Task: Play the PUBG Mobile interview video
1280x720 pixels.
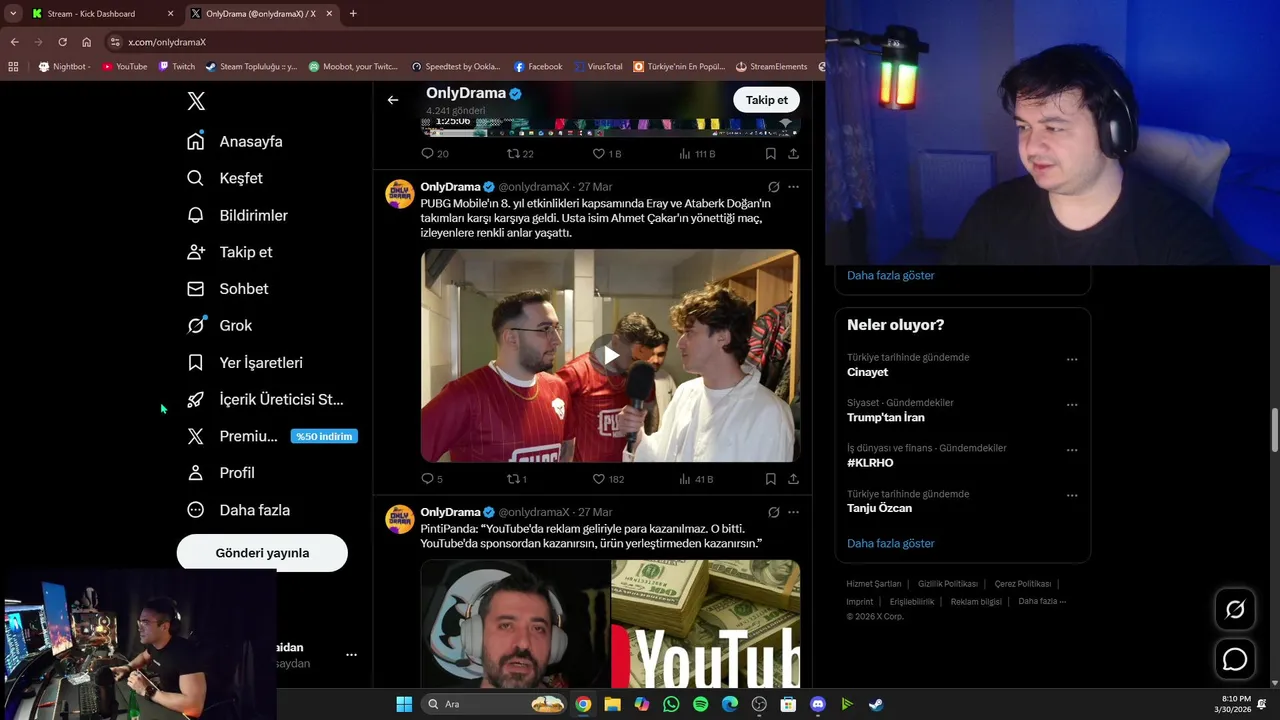Action: point(610,355)
